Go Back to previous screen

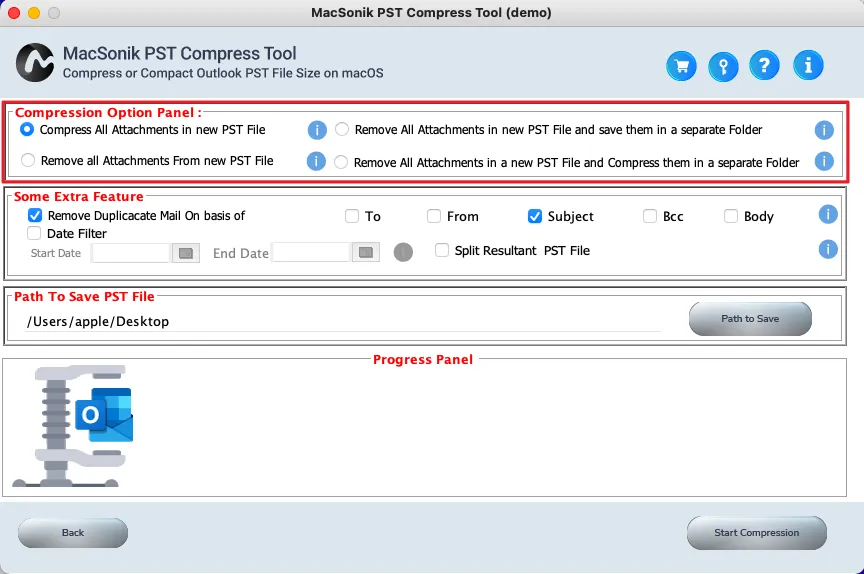[73, 533]
